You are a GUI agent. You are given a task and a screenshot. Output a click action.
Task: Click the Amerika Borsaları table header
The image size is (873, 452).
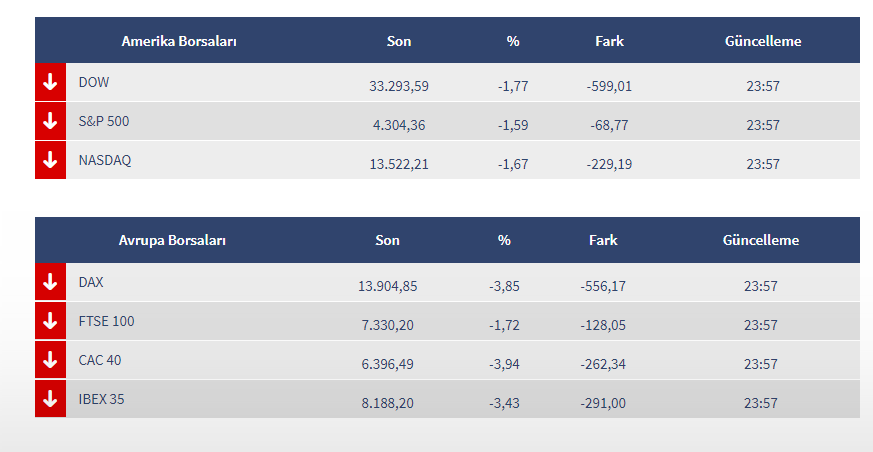179,41
